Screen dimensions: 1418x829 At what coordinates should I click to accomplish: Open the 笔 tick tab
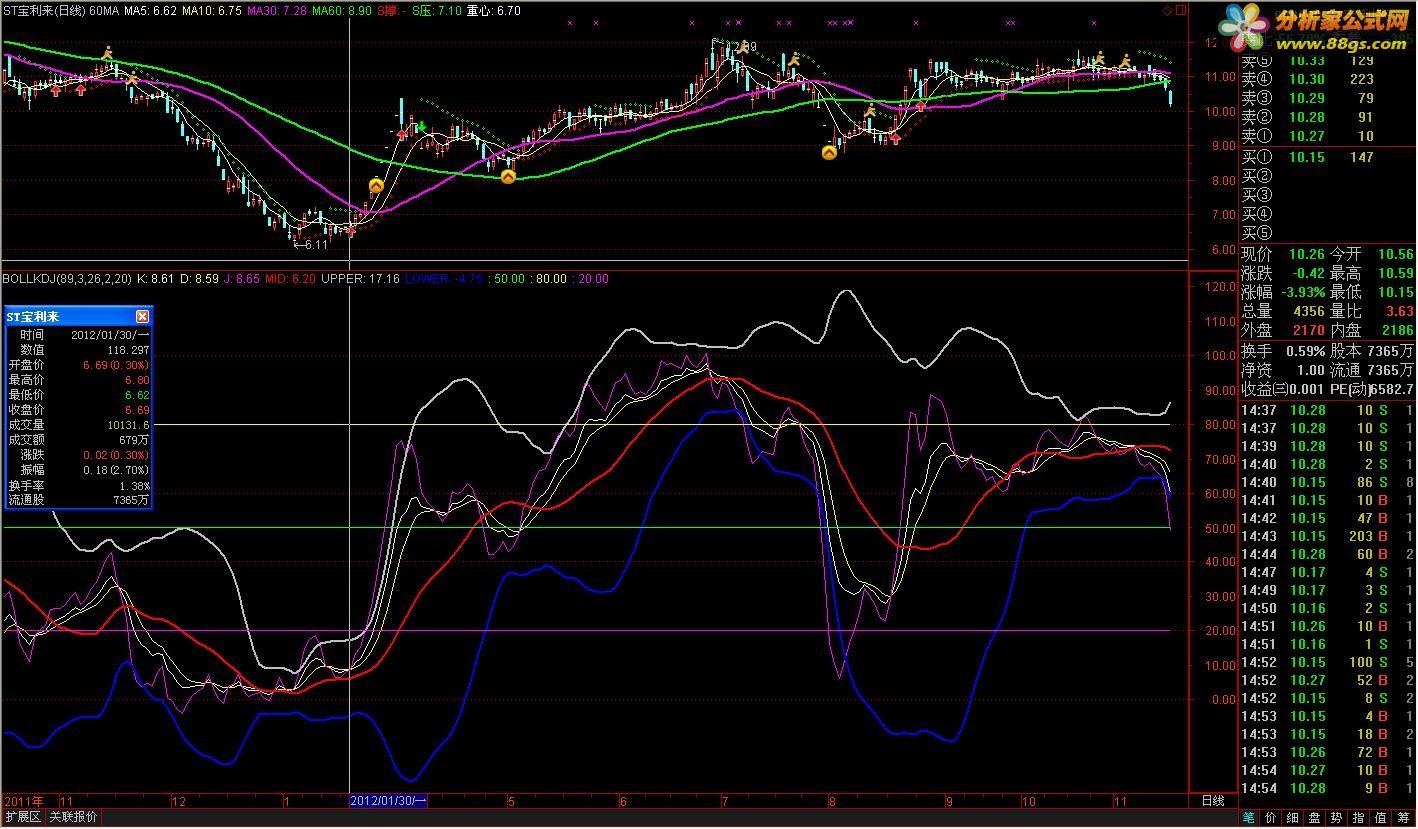click(x=1249, y=818)
